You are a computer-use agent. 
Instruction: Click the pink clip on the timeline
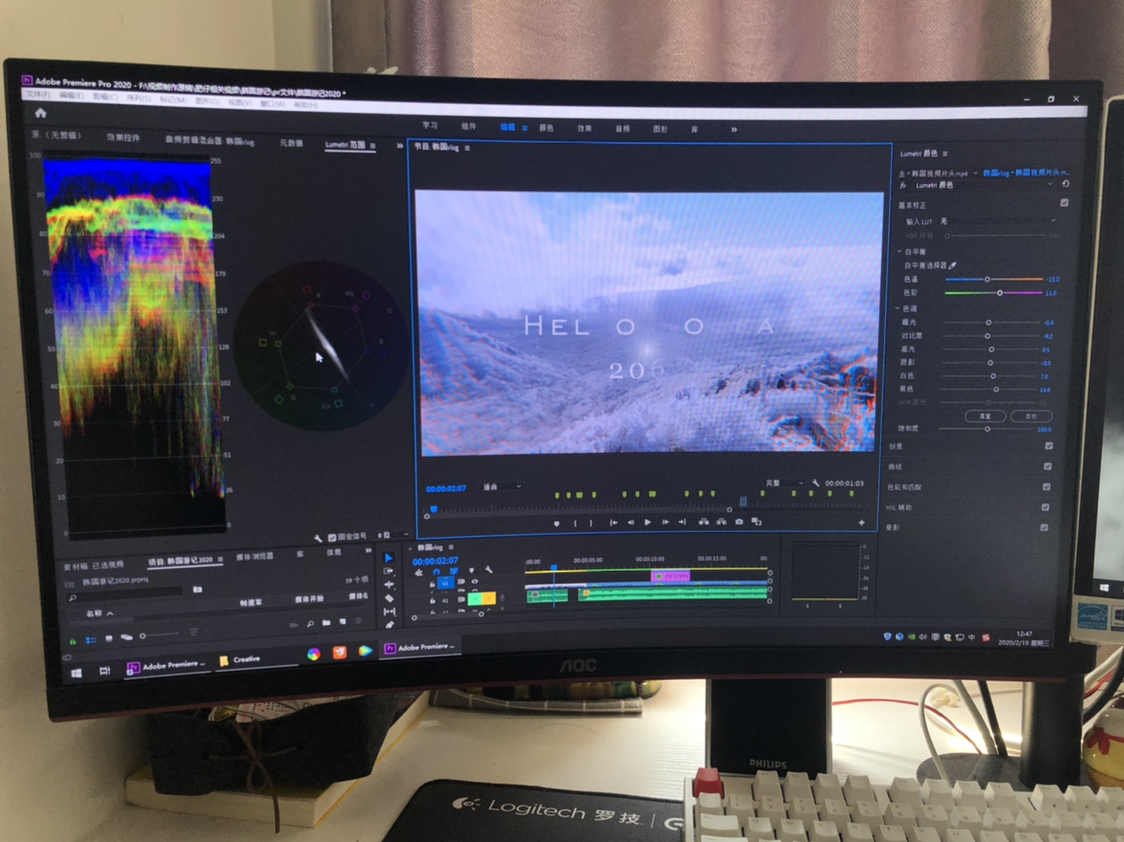669,576
